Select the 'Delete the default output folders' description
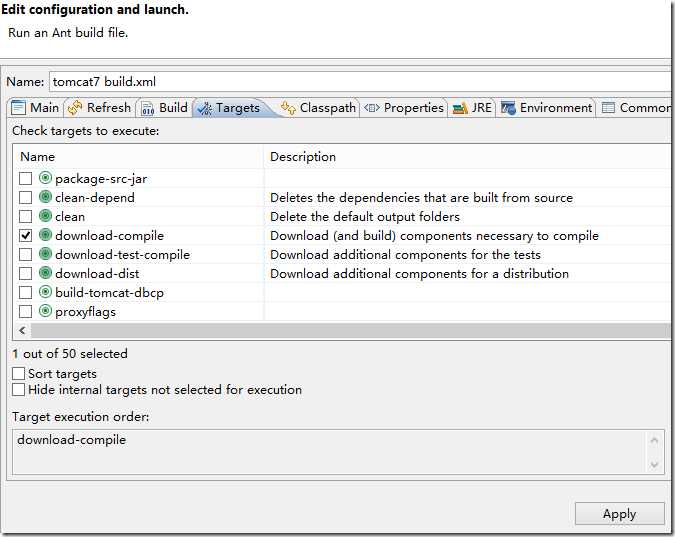Viewport: 675px width, 537px height. click(x=365, y=217)
